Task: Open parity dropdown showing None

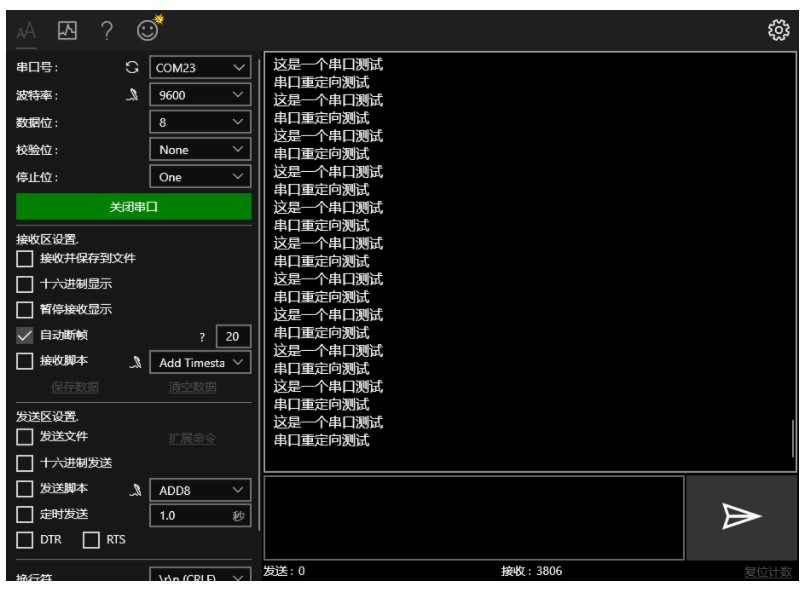Action: point(200,149)
